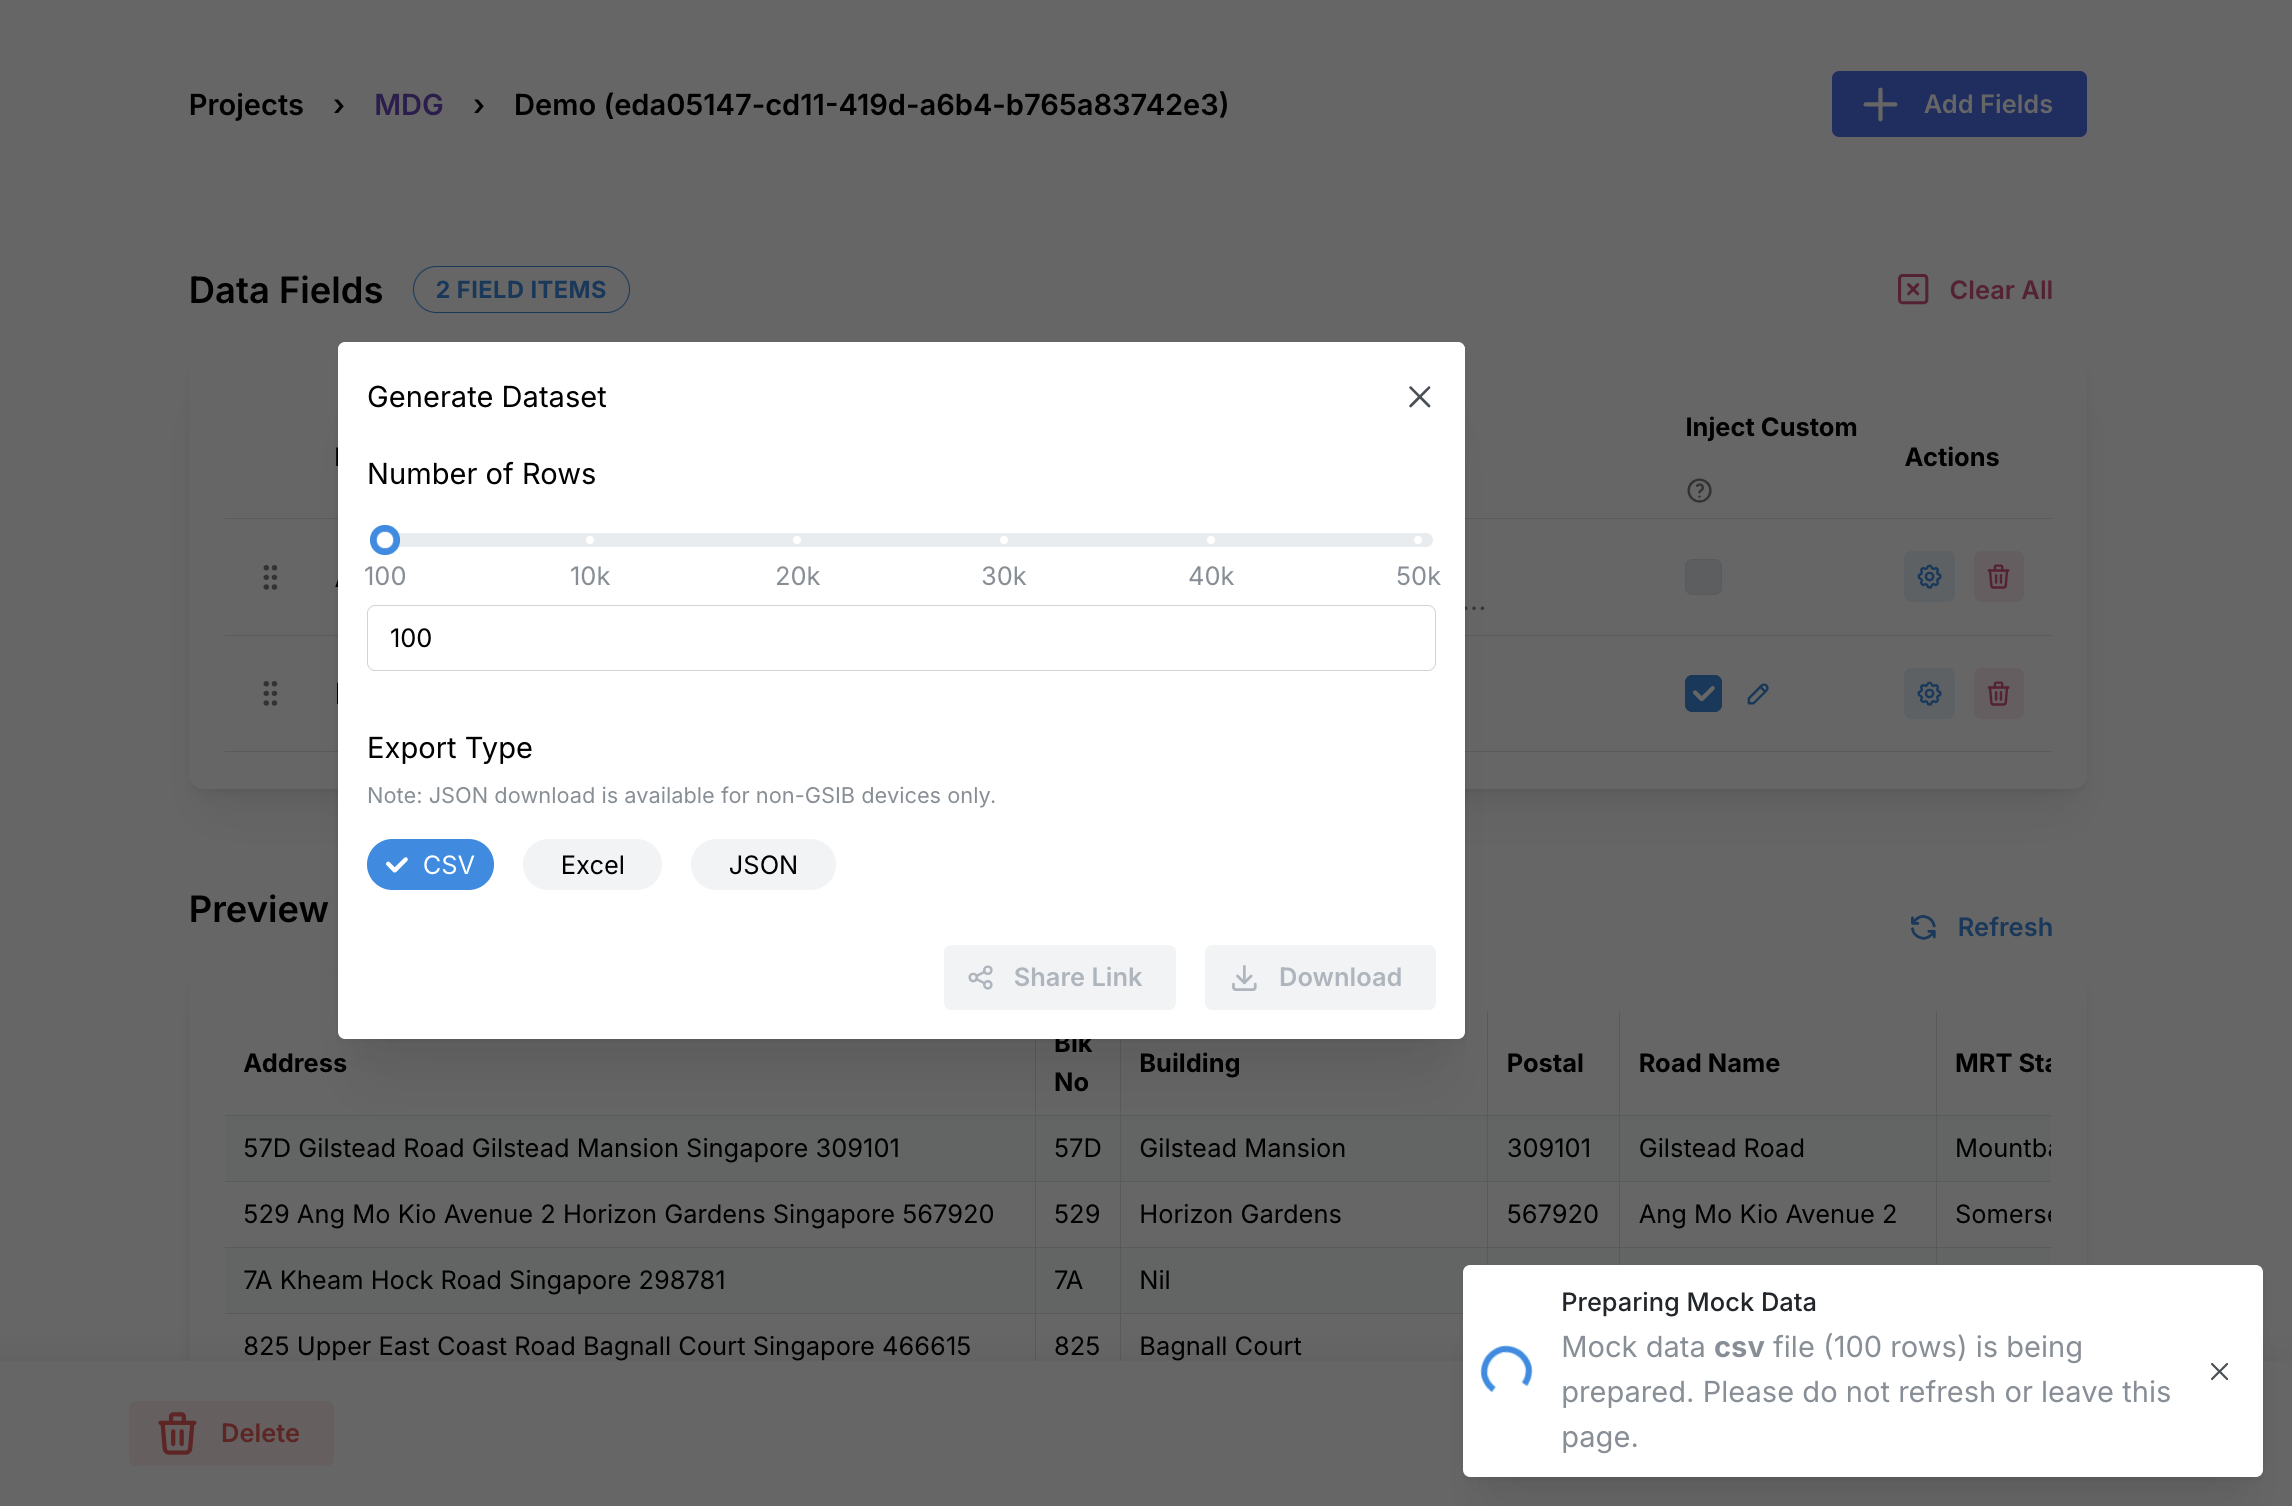Click the Download button
Viewport: 2292px width, 1506px height.
[1320, 977]
